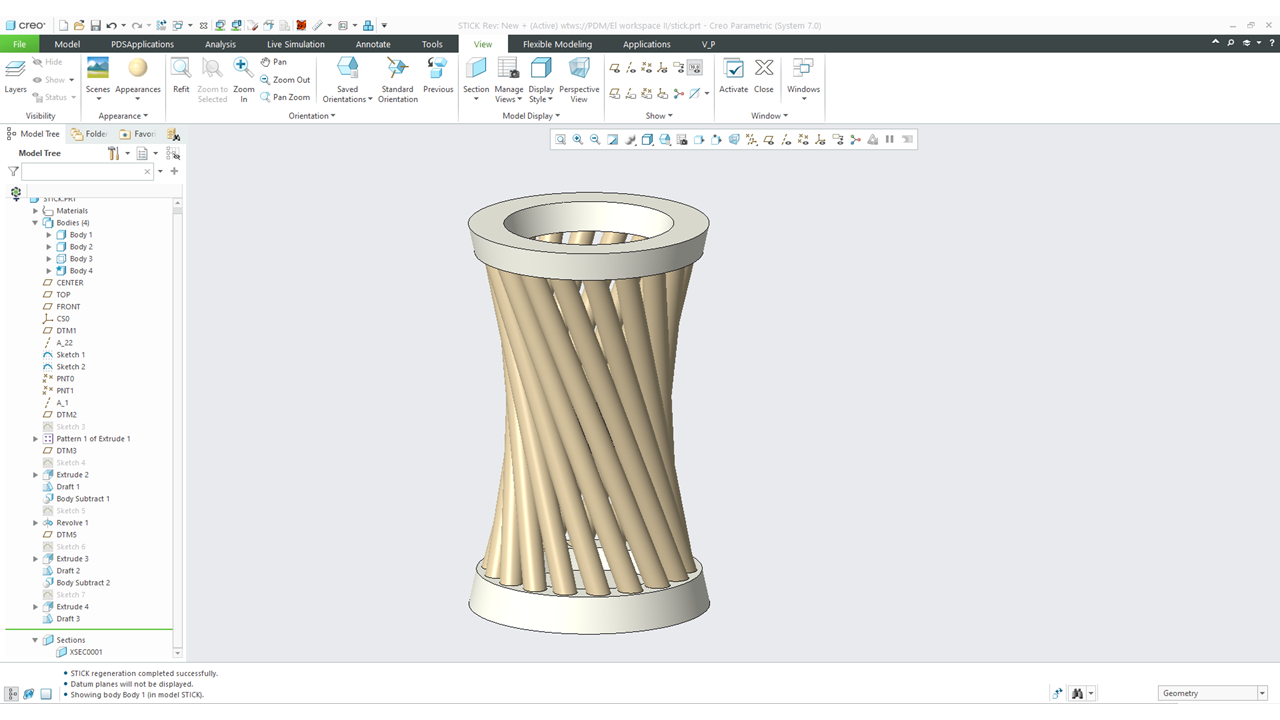Screen dimensions: 1280x720
Task: Click the binoculars find icon in status bar
Action: [x=1077, y=693]
